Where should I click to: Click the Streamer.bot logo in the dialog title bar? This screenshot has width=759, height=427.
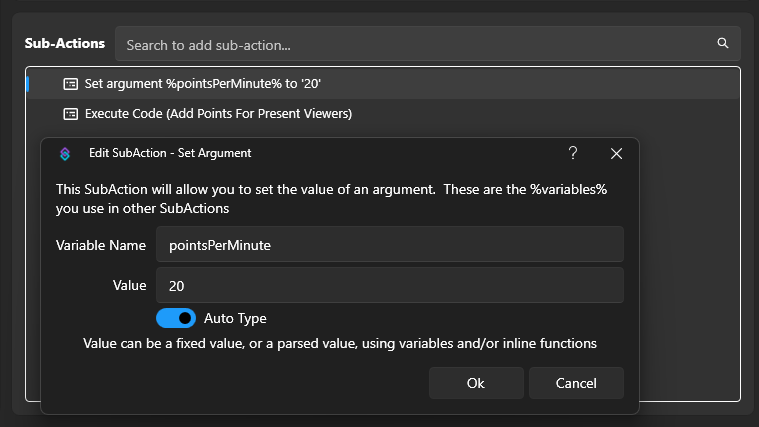point(65,153)
